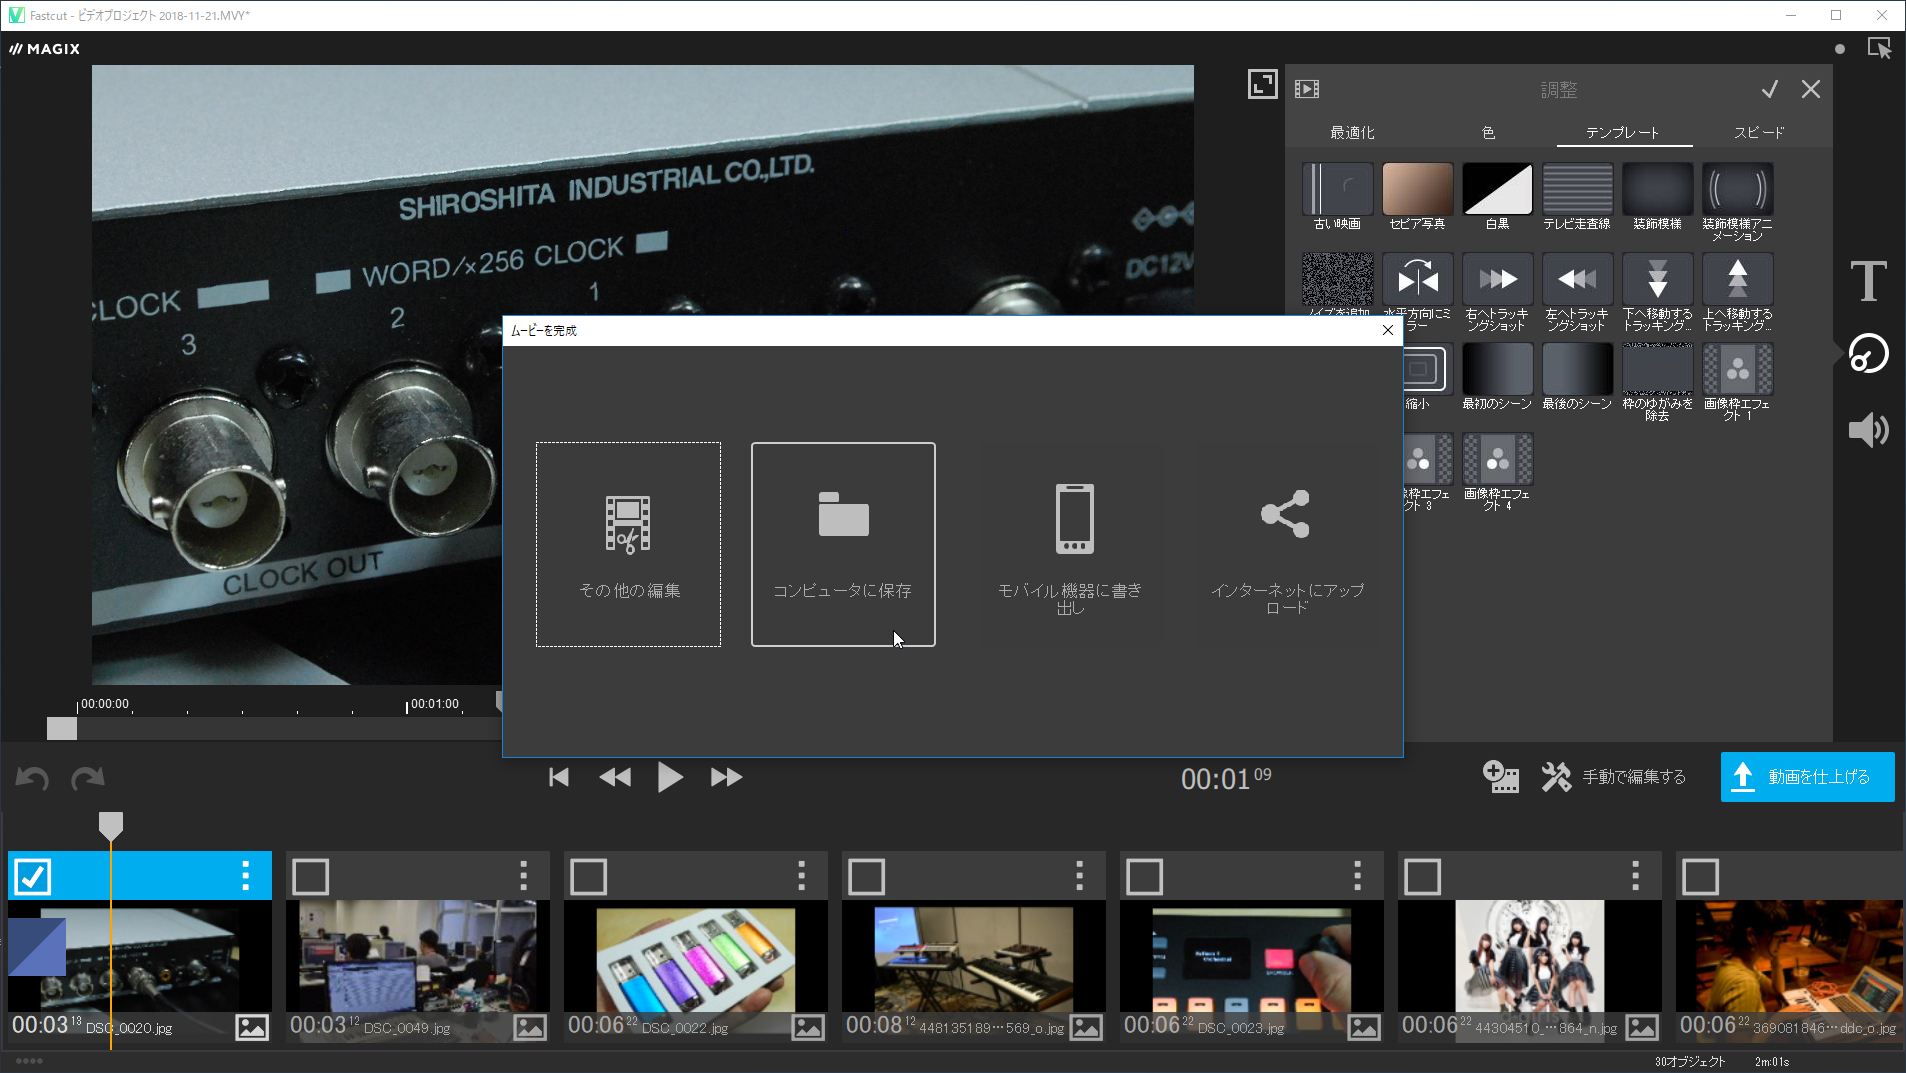Fast forward the playback
The height and width of the screenshot is (1073, 1906).
click(x=726, y=777)
